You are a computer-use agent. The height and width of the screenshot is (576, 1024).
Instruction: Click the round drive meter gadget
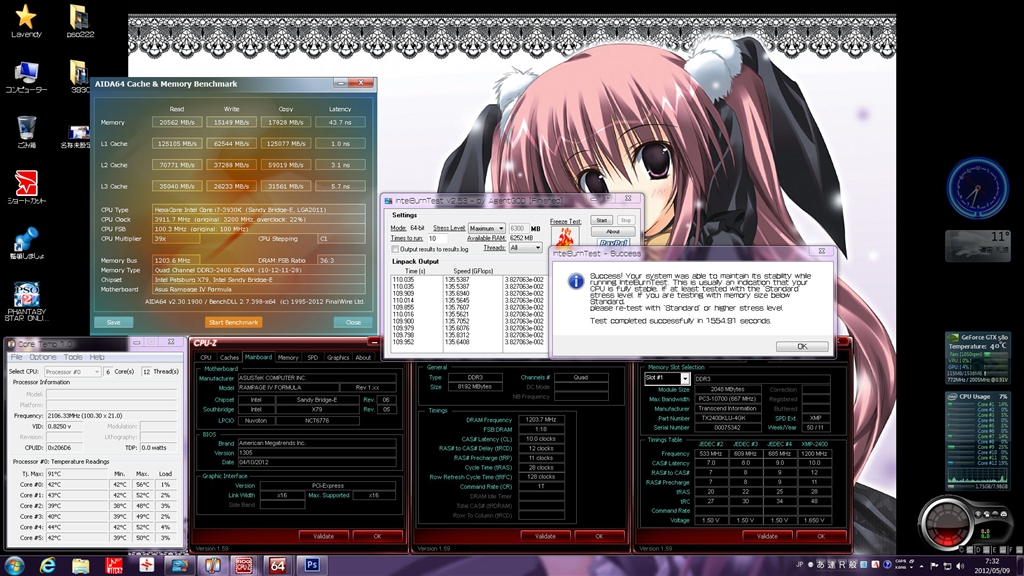click(947, 524)
